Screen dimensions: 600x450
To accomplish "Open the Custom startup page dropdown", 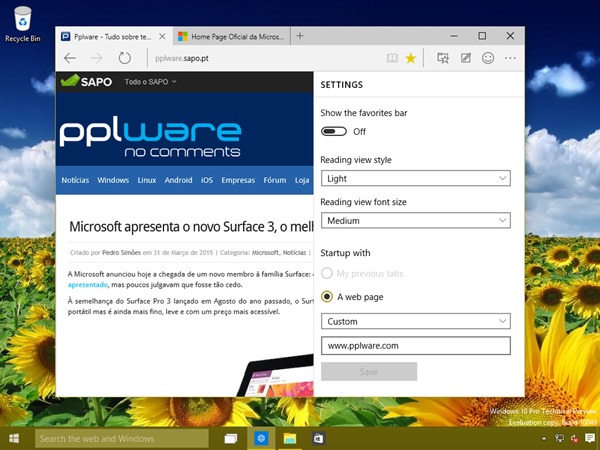I will 416,321.
